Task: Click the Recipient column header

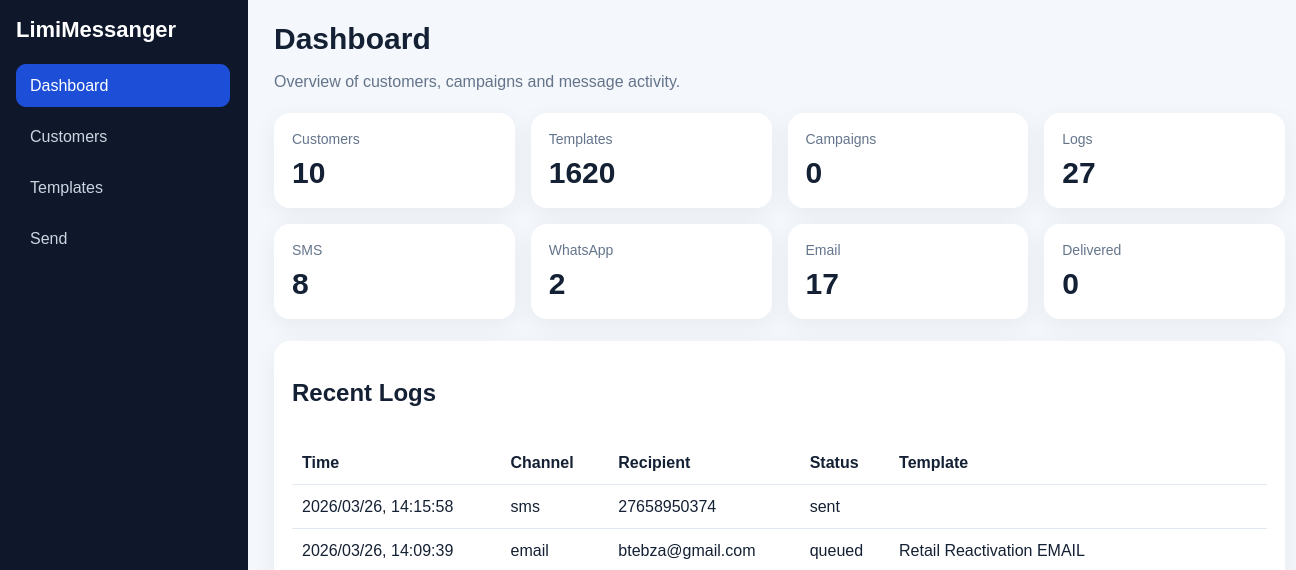Action: [654, 463]
